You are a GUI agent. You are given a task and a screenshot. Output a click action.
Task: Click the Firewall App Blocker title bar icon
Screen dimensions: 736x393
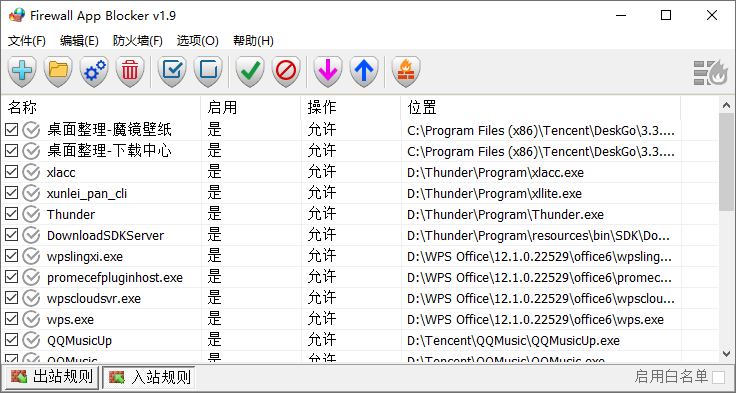[x=16, y=15]
